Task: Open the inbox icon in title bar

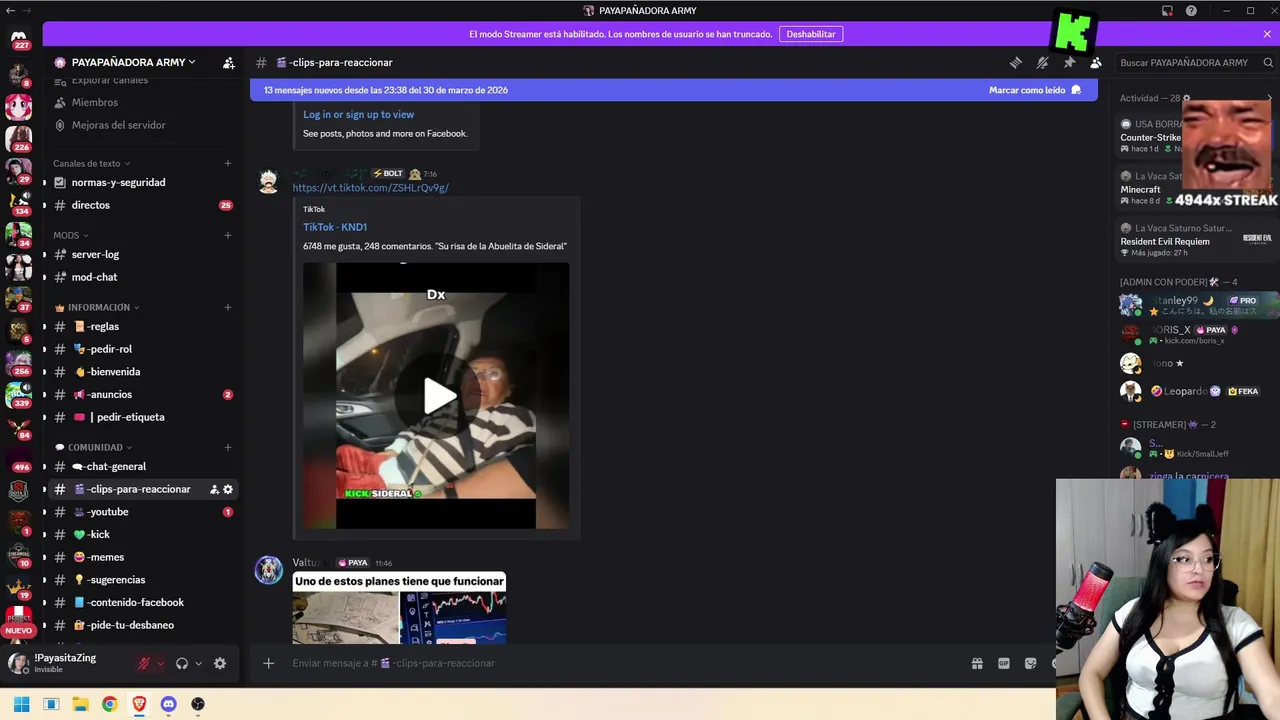Action: click(x=1167, y=11)
